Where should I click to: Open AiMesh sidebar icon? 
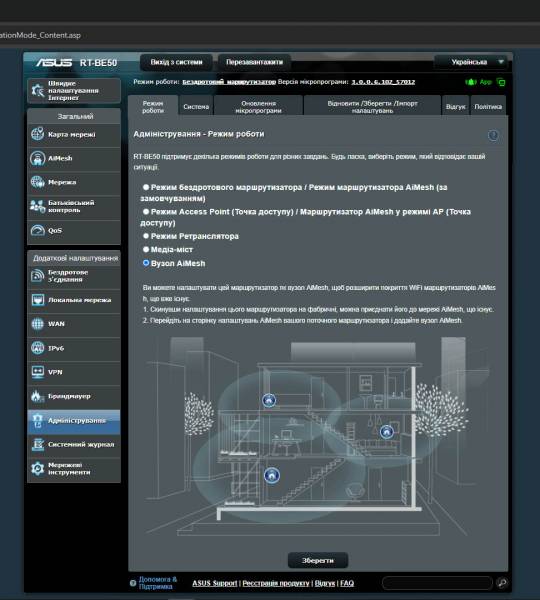[38, 158]
